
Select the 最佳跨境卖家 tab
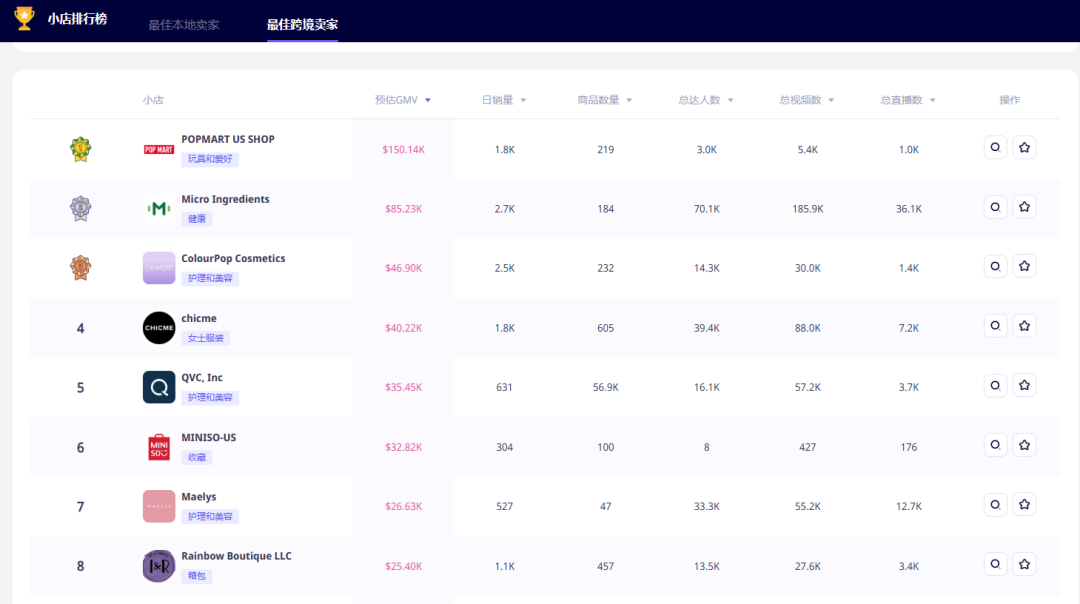point(302,25)
